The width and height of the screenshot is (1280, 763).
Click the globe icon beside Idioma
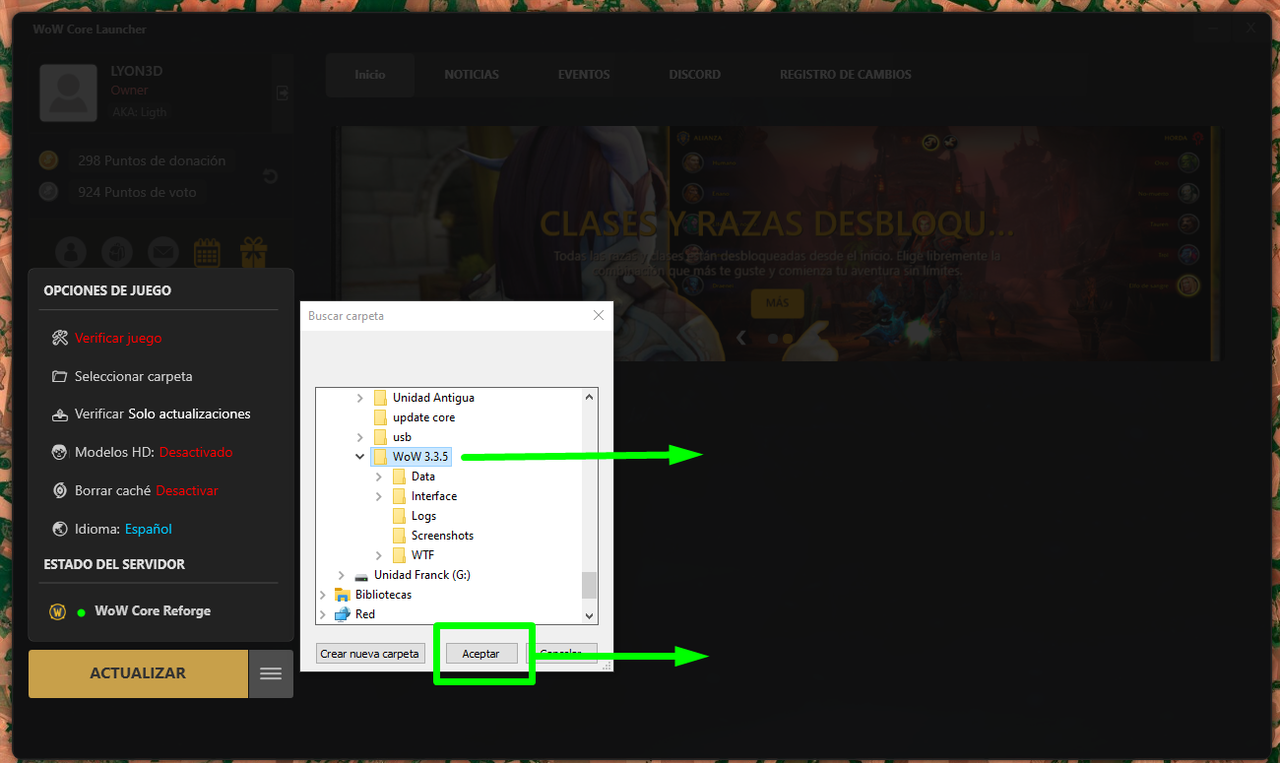[x=59, y=528]
